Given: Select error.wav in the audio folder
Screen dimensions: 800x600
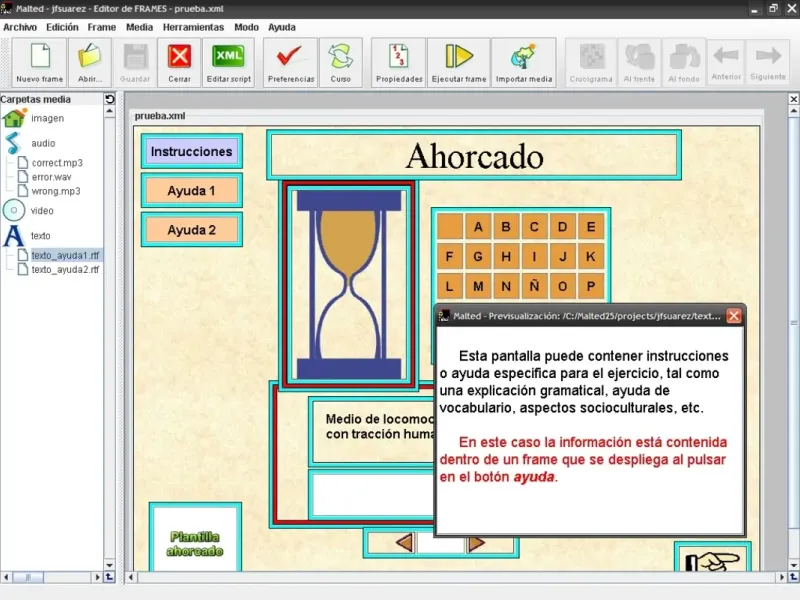Looking at the screenshot, I should click(x=45, y=177).
